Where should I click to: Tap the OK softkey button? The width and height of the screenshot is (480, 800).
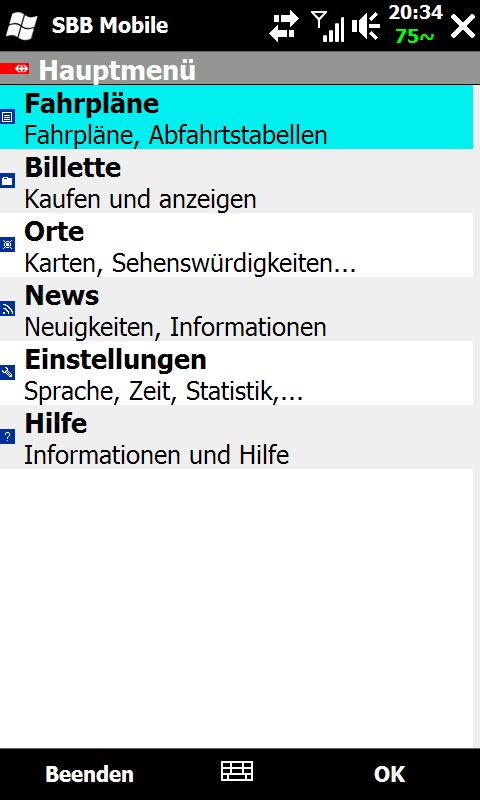point(389,774)
